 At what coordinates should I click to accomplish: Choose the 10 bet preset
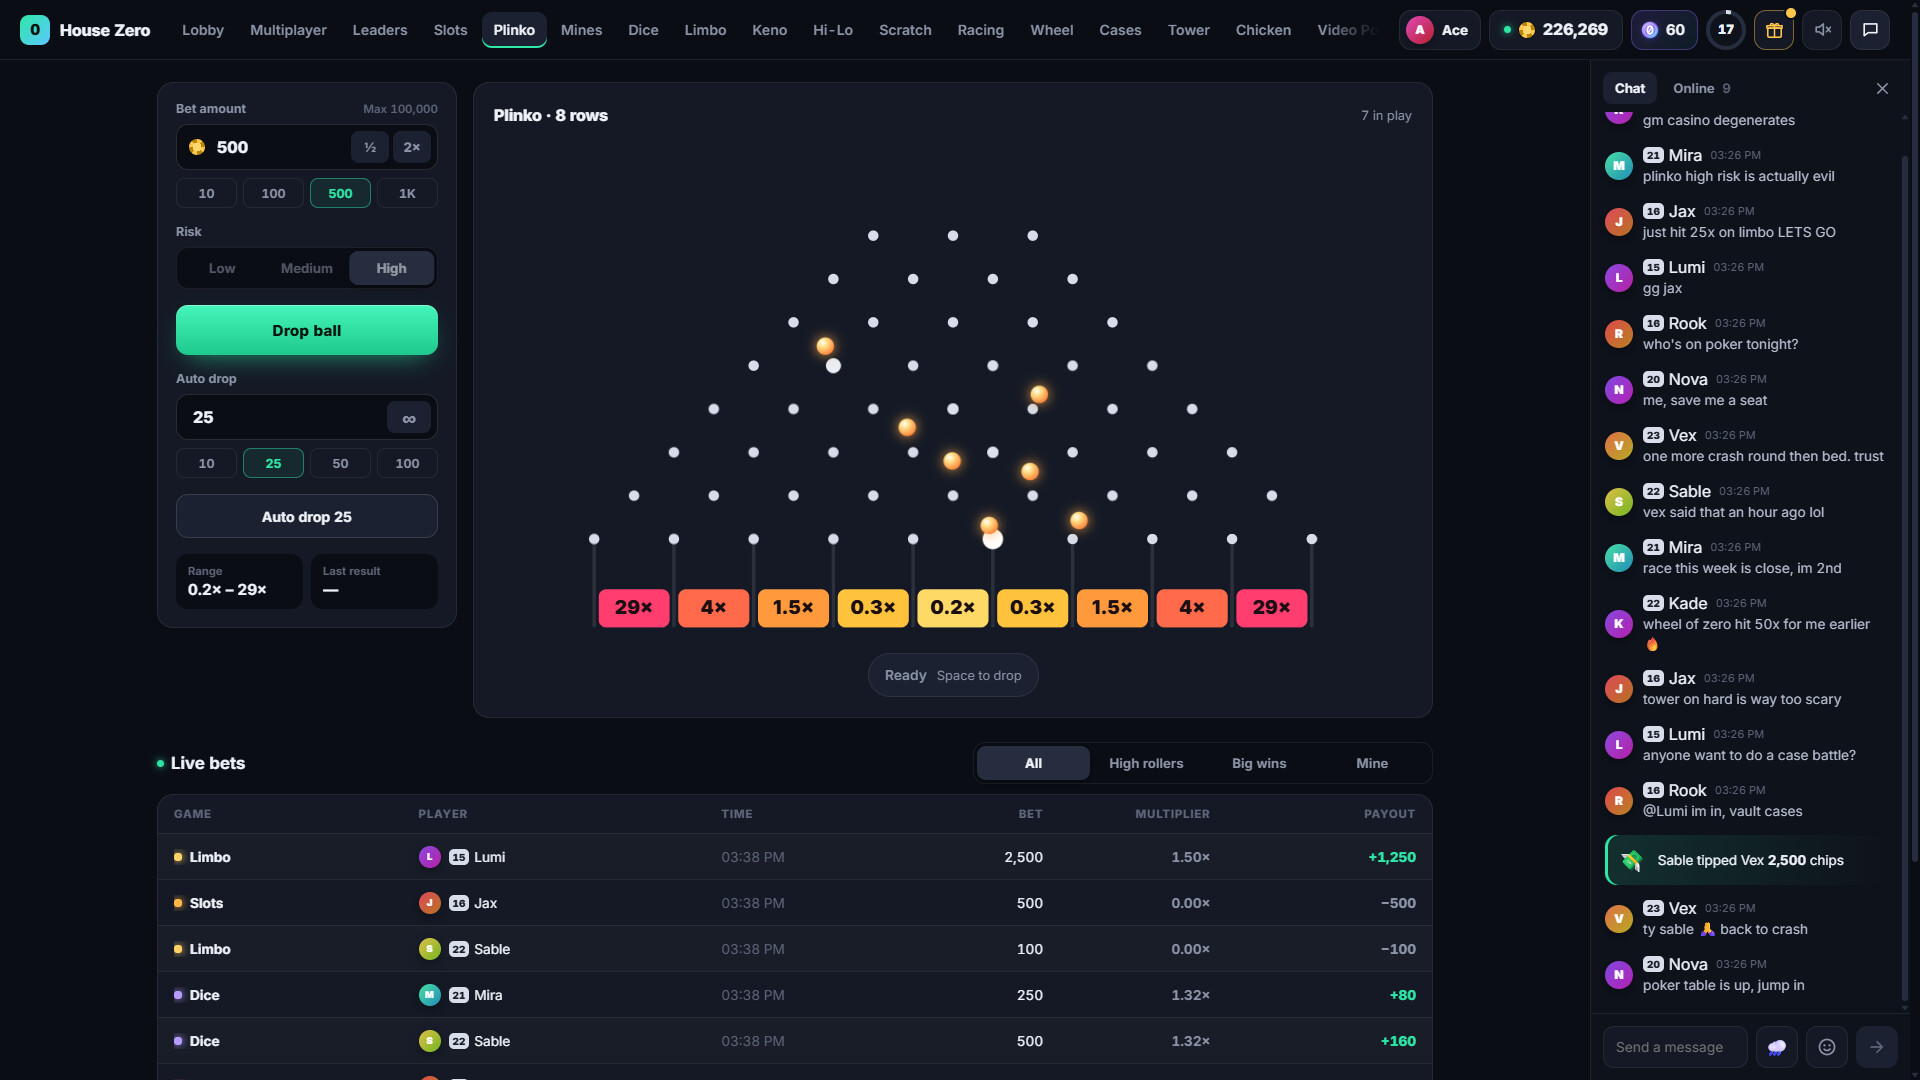pos(206,193)
